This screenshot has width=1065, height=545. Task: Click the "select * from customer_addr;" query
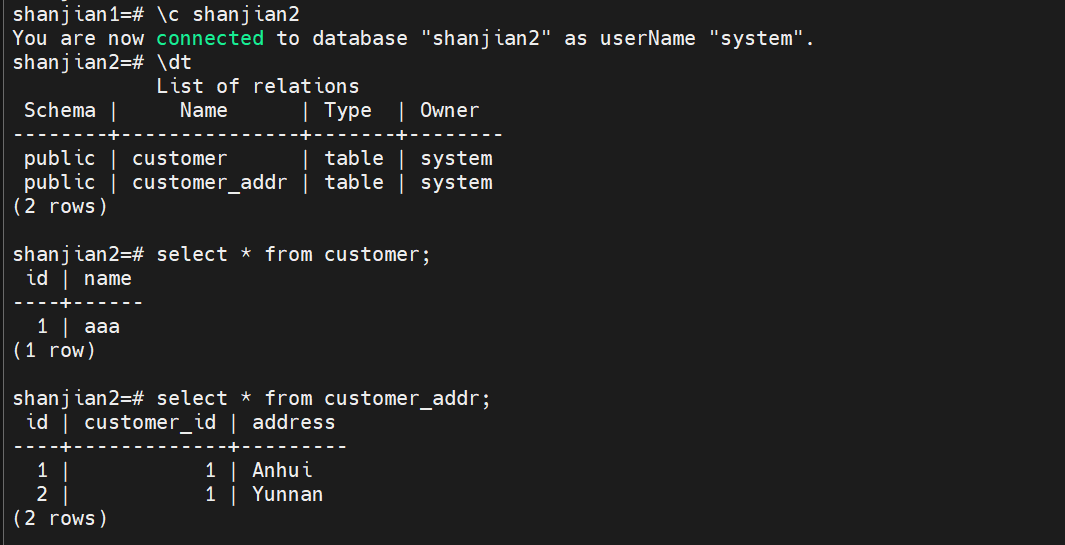coord(323,398)
